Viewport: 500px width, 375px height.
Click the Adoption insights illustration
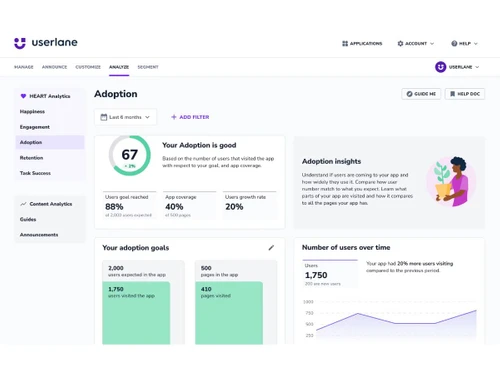(x=452, y=181)
